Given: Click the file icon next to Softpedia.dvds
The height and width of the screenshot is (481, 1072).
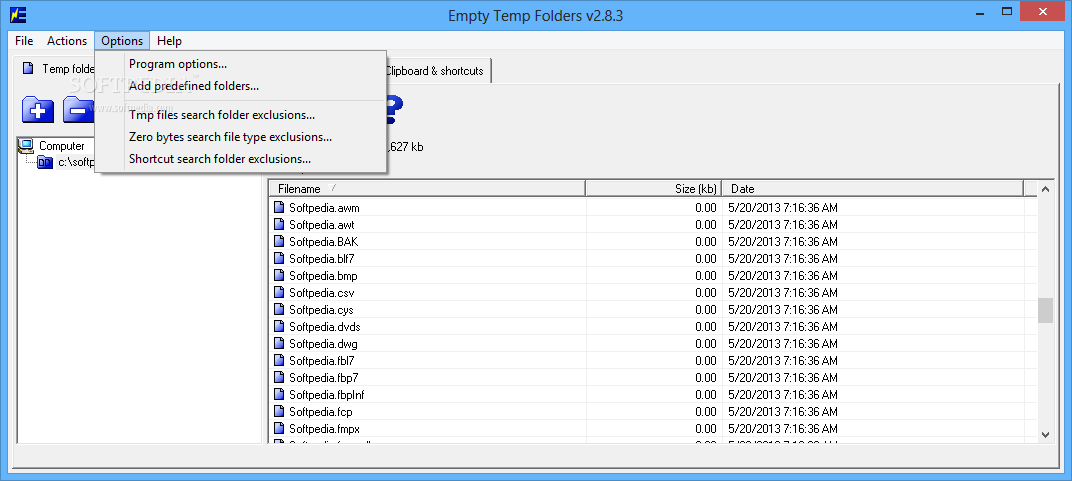Looking at the screenshot, I should pyautogui.click(x=279, y=327).
